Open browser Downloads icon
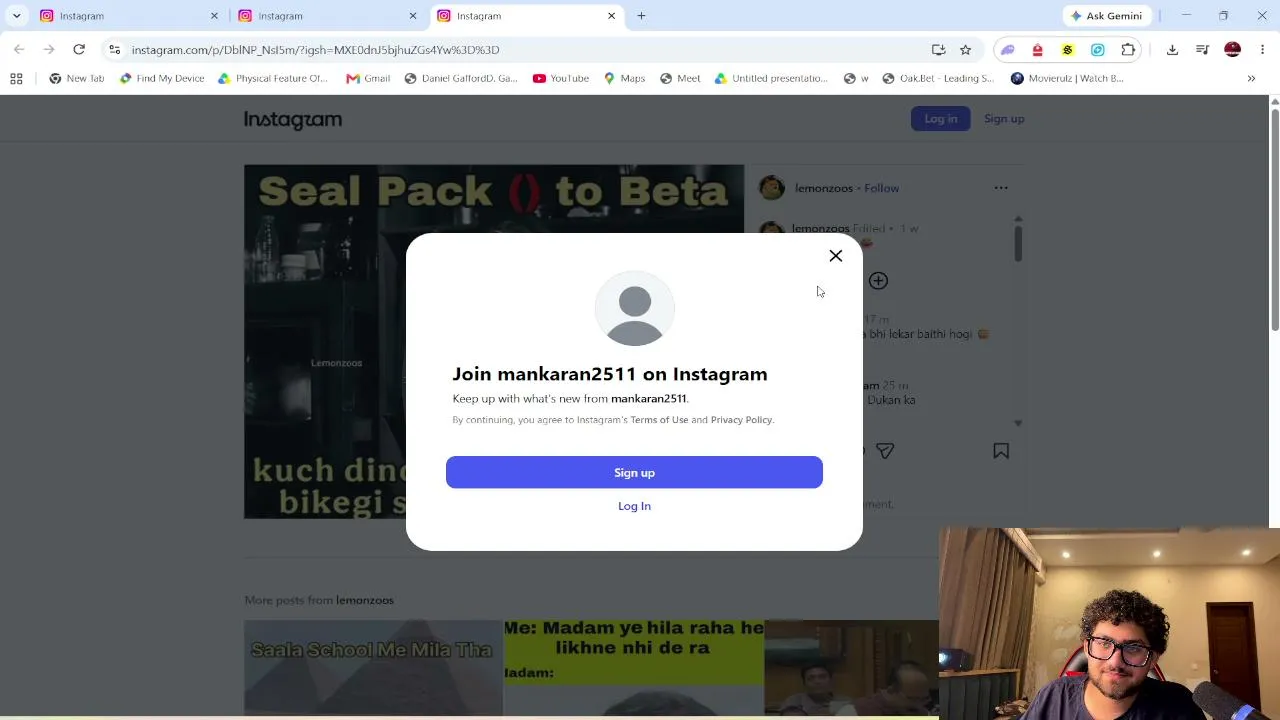1280x720 pixels. (1172, 50)
